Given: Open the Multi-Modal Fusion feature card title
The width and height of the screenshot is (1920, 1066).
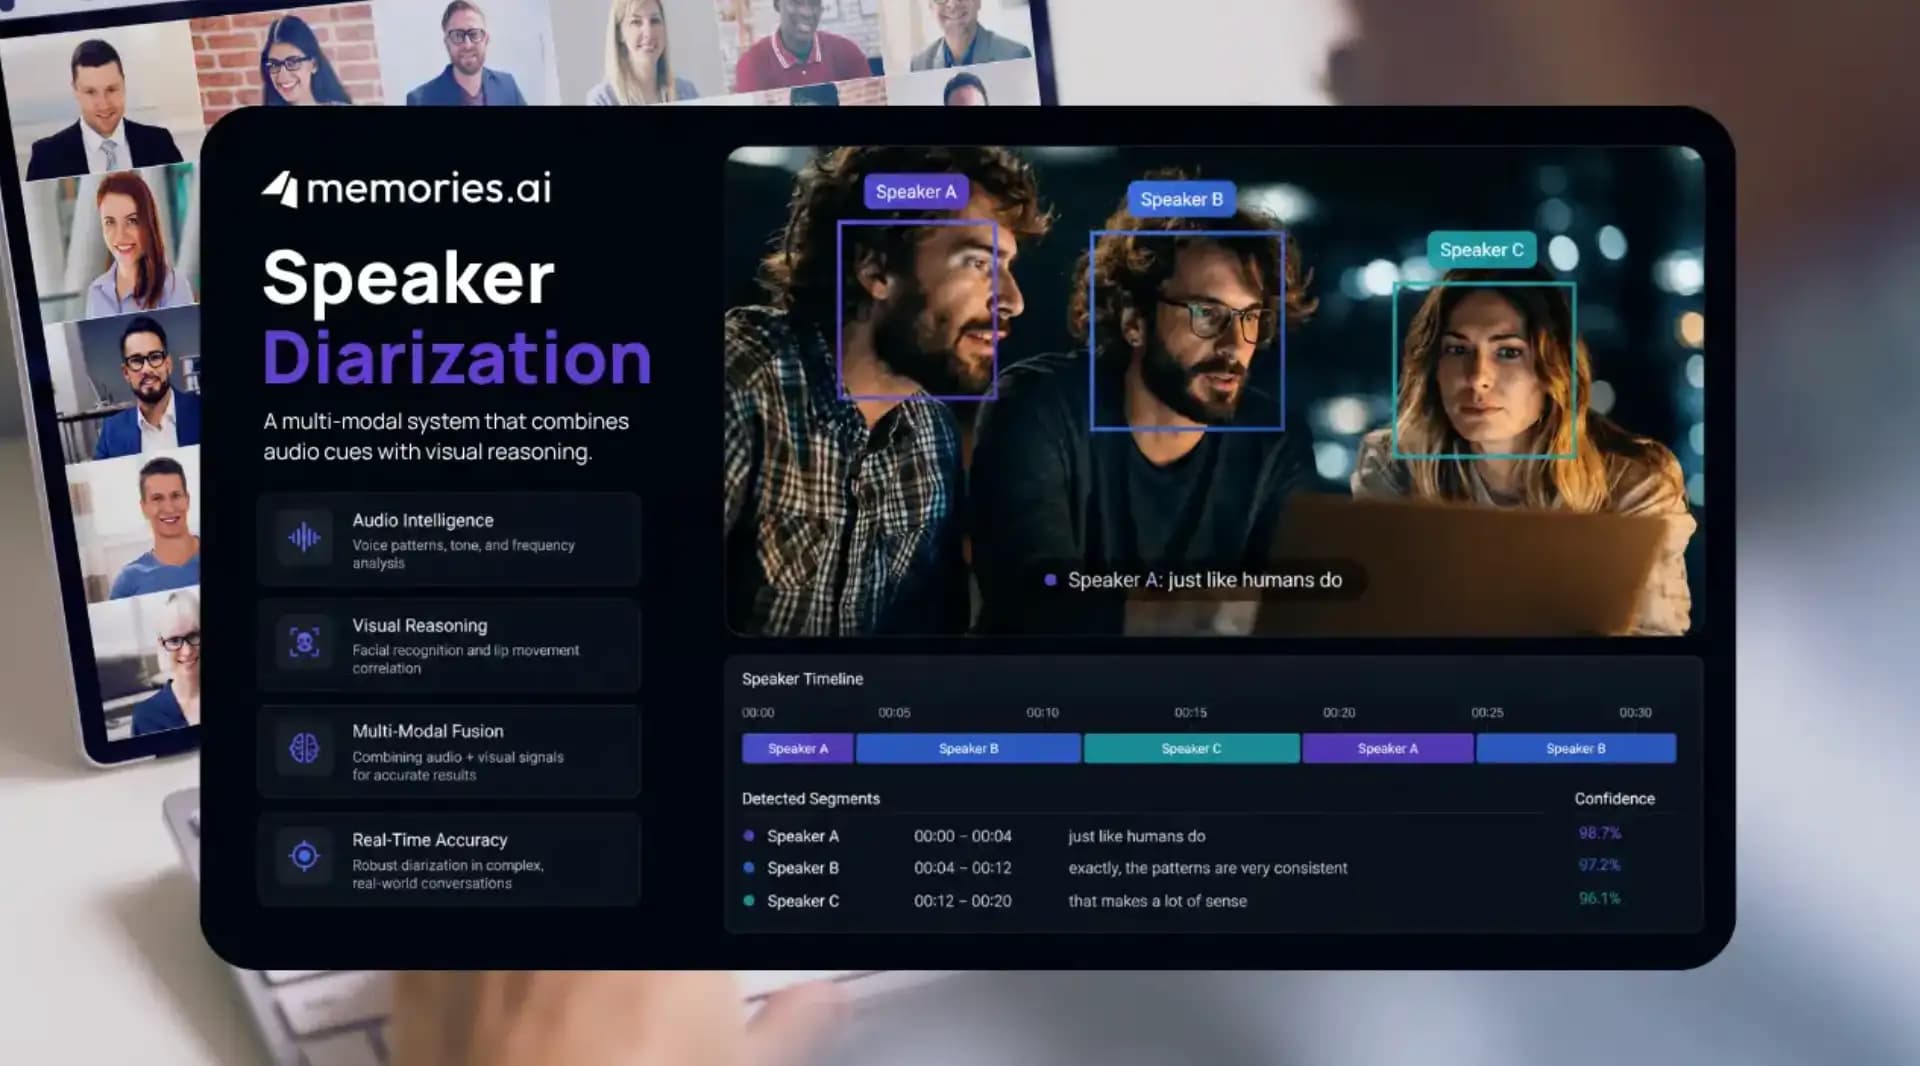Looking at the screenshot, I should [428, 732].
